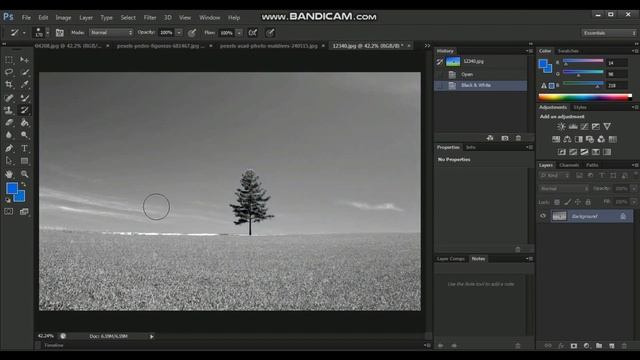Select the Healing Brush tool
This screenshot has height=360, width=640.
click(x=9, y=98)
